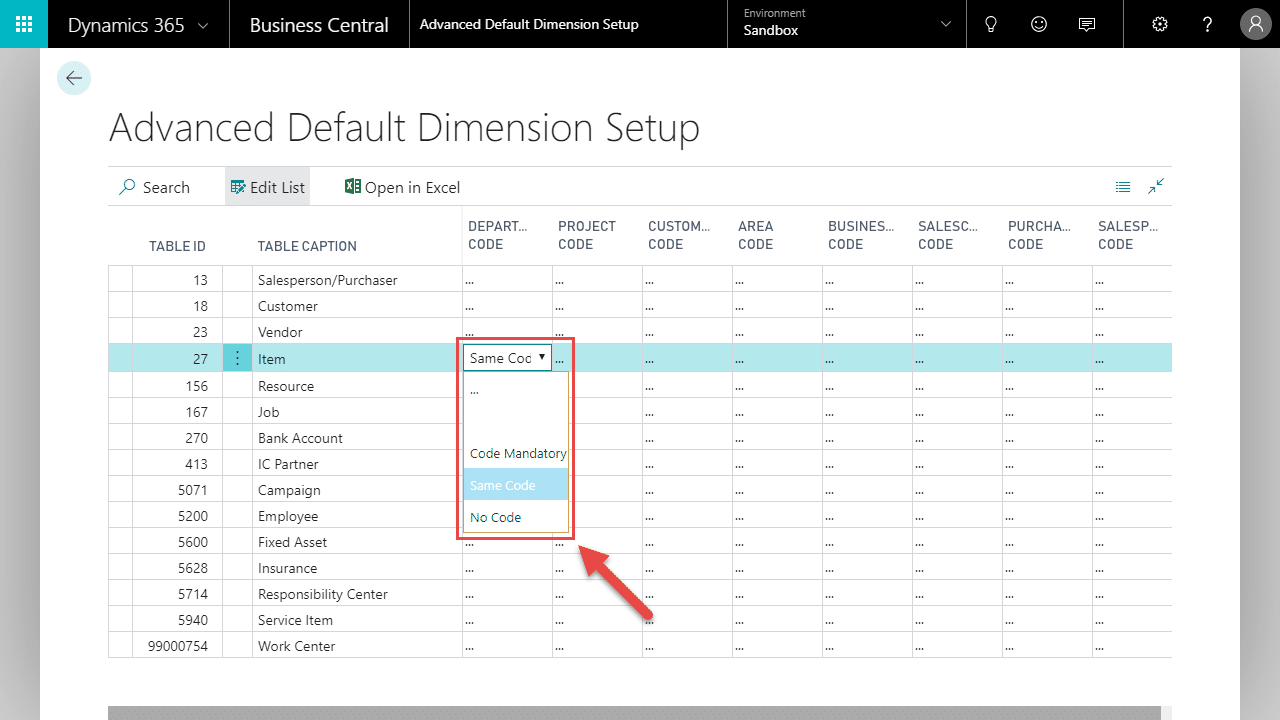
Task: Click the list layout options icon
Action: pos(1122,186)
